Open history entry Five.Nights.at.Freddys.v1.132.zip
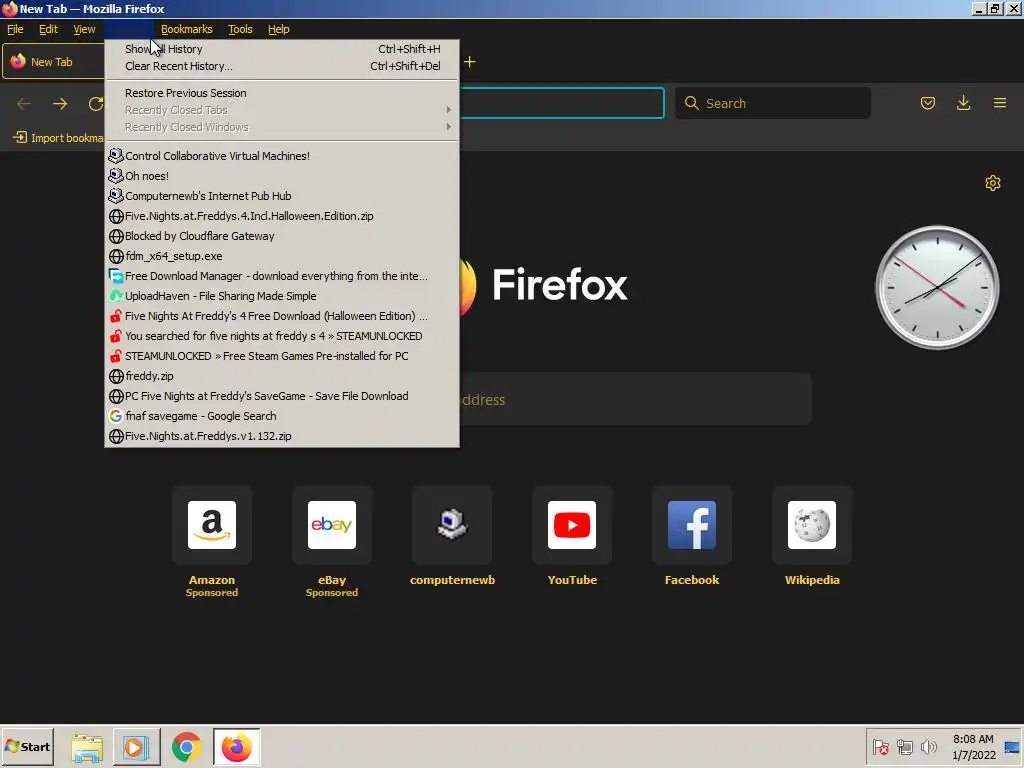This screenshot has width=1024, height=768. 282,436
